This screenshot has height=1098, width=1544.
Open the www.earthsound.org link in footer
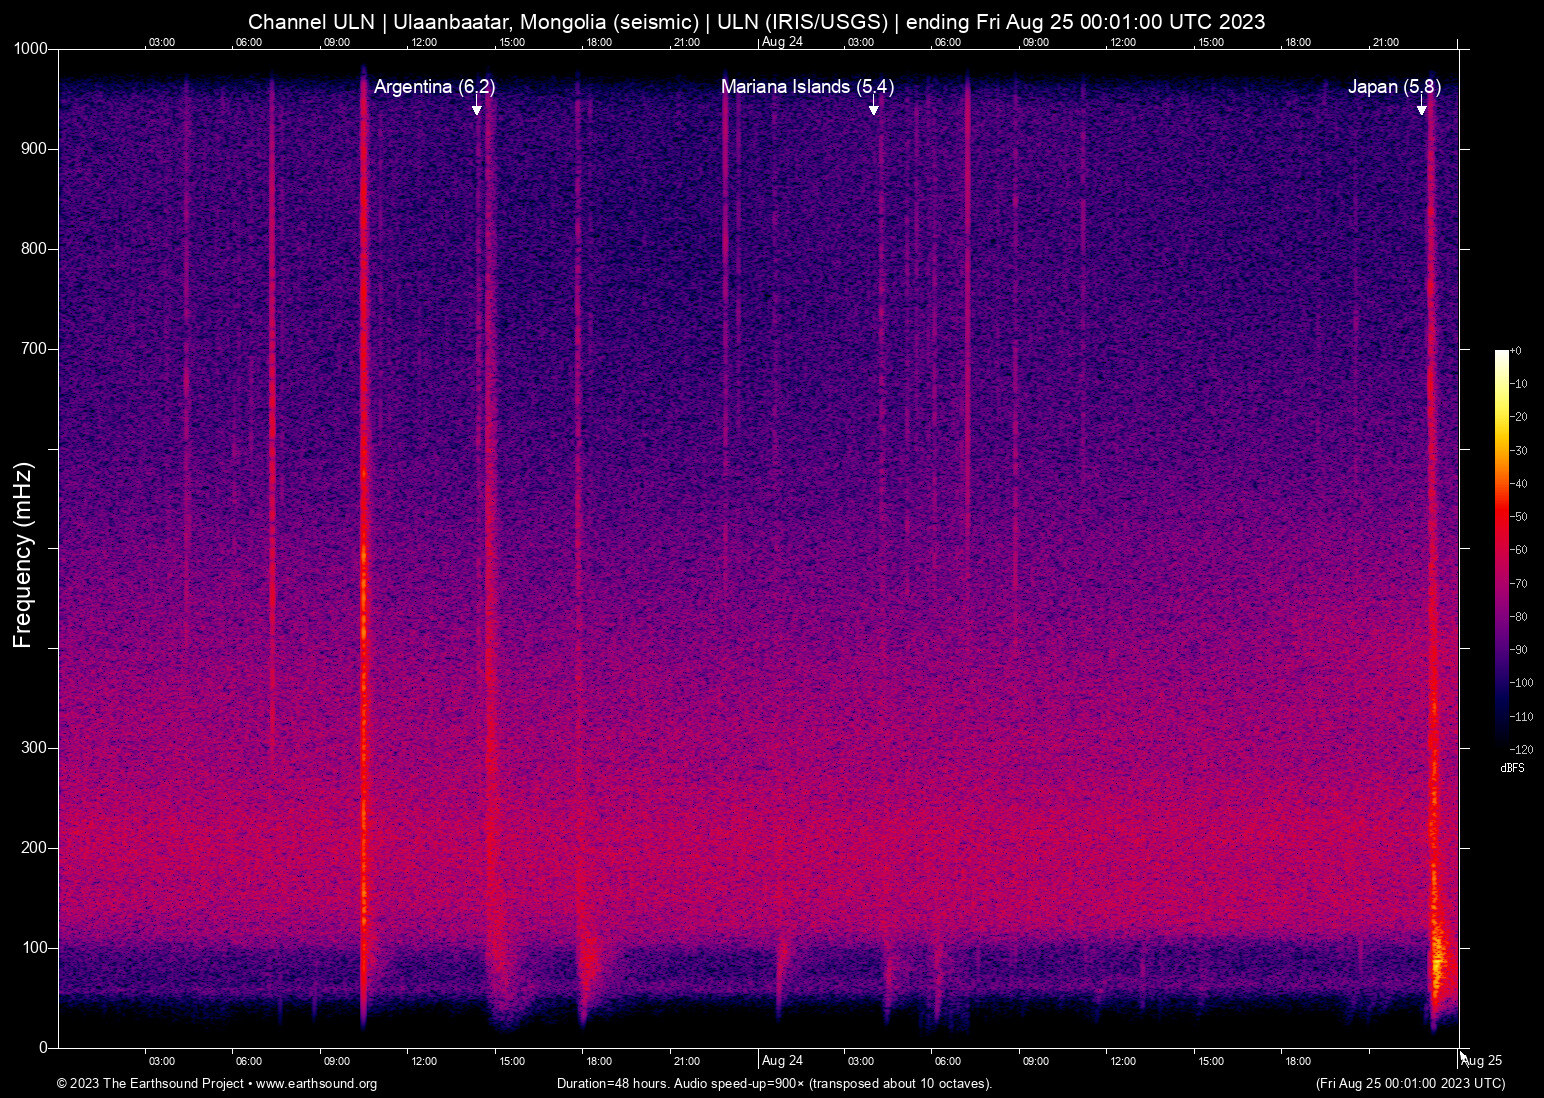pyautogui.click(x=316, y=1084)
